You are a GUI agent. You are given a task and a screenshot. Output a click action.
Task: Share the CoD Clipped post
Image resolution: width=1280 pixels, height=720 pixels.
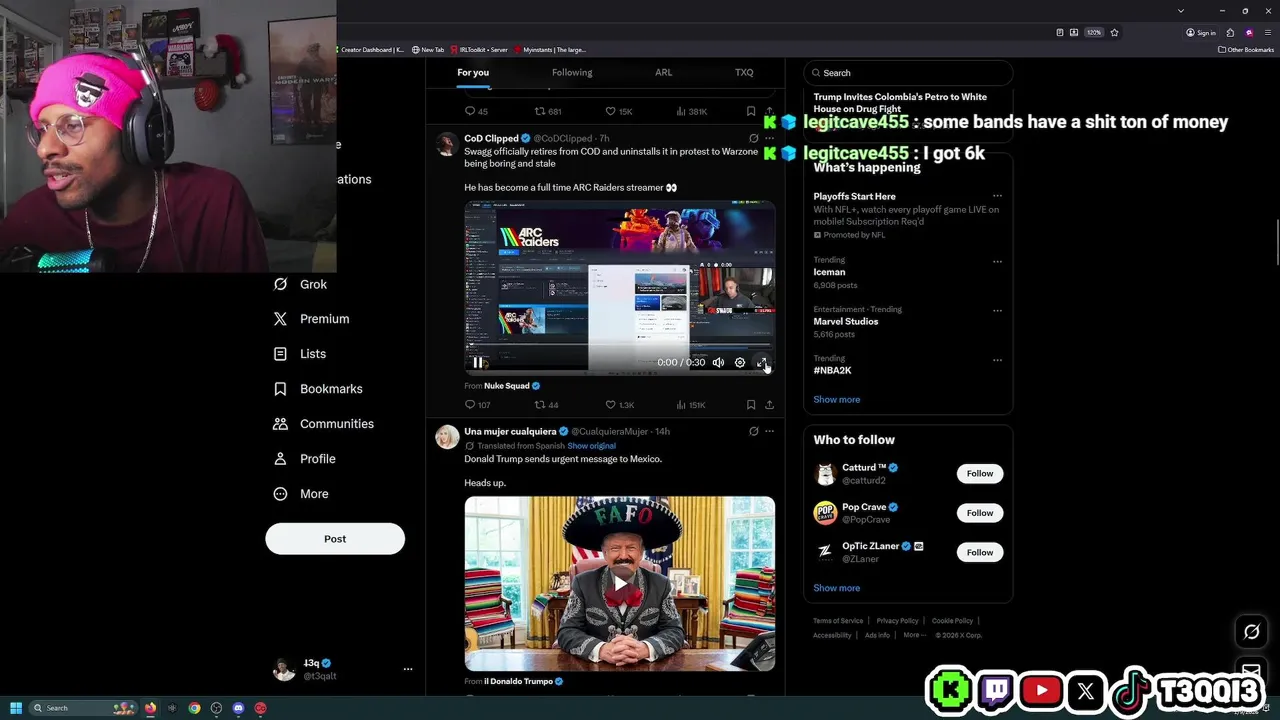click(769, 405)
